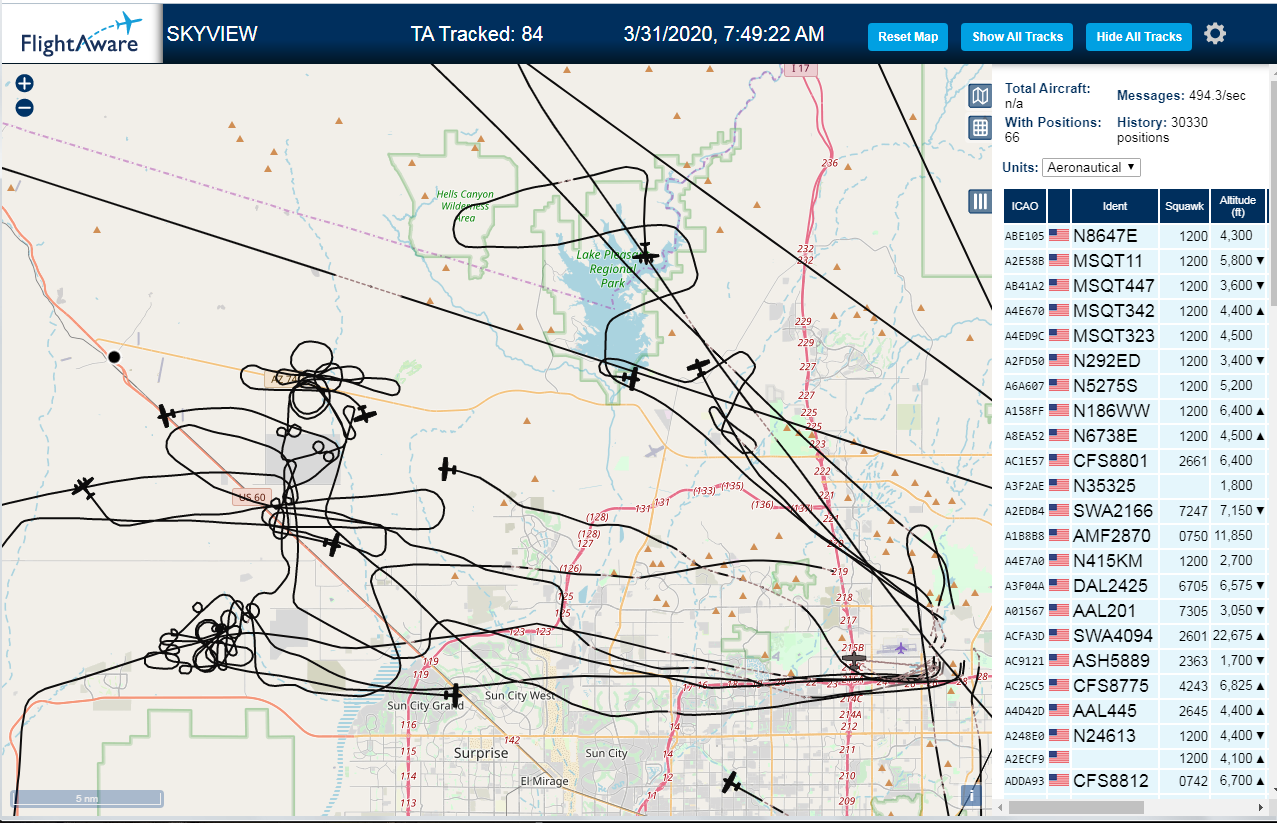1277x823 pixels.
Task: Click the I 17 highway shield at top
Action: click(803, 69)
